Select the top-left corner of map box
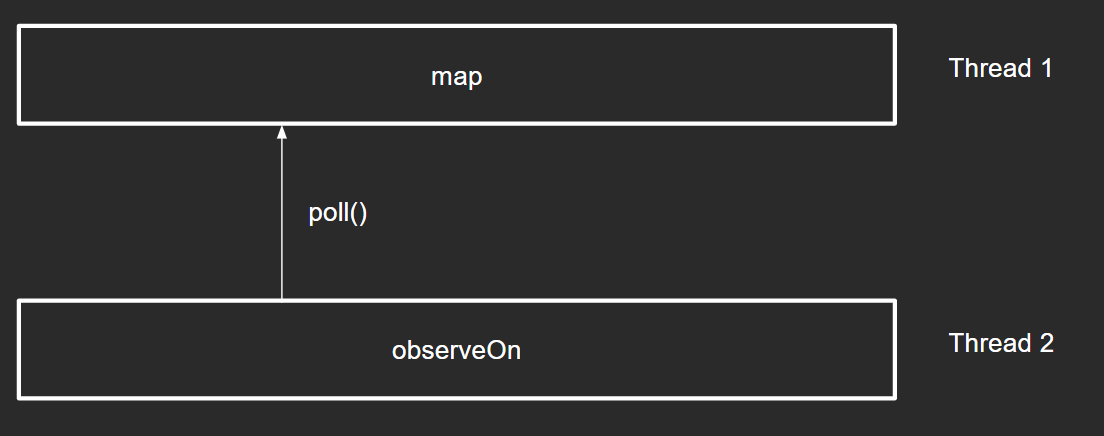 coord(19,27)
